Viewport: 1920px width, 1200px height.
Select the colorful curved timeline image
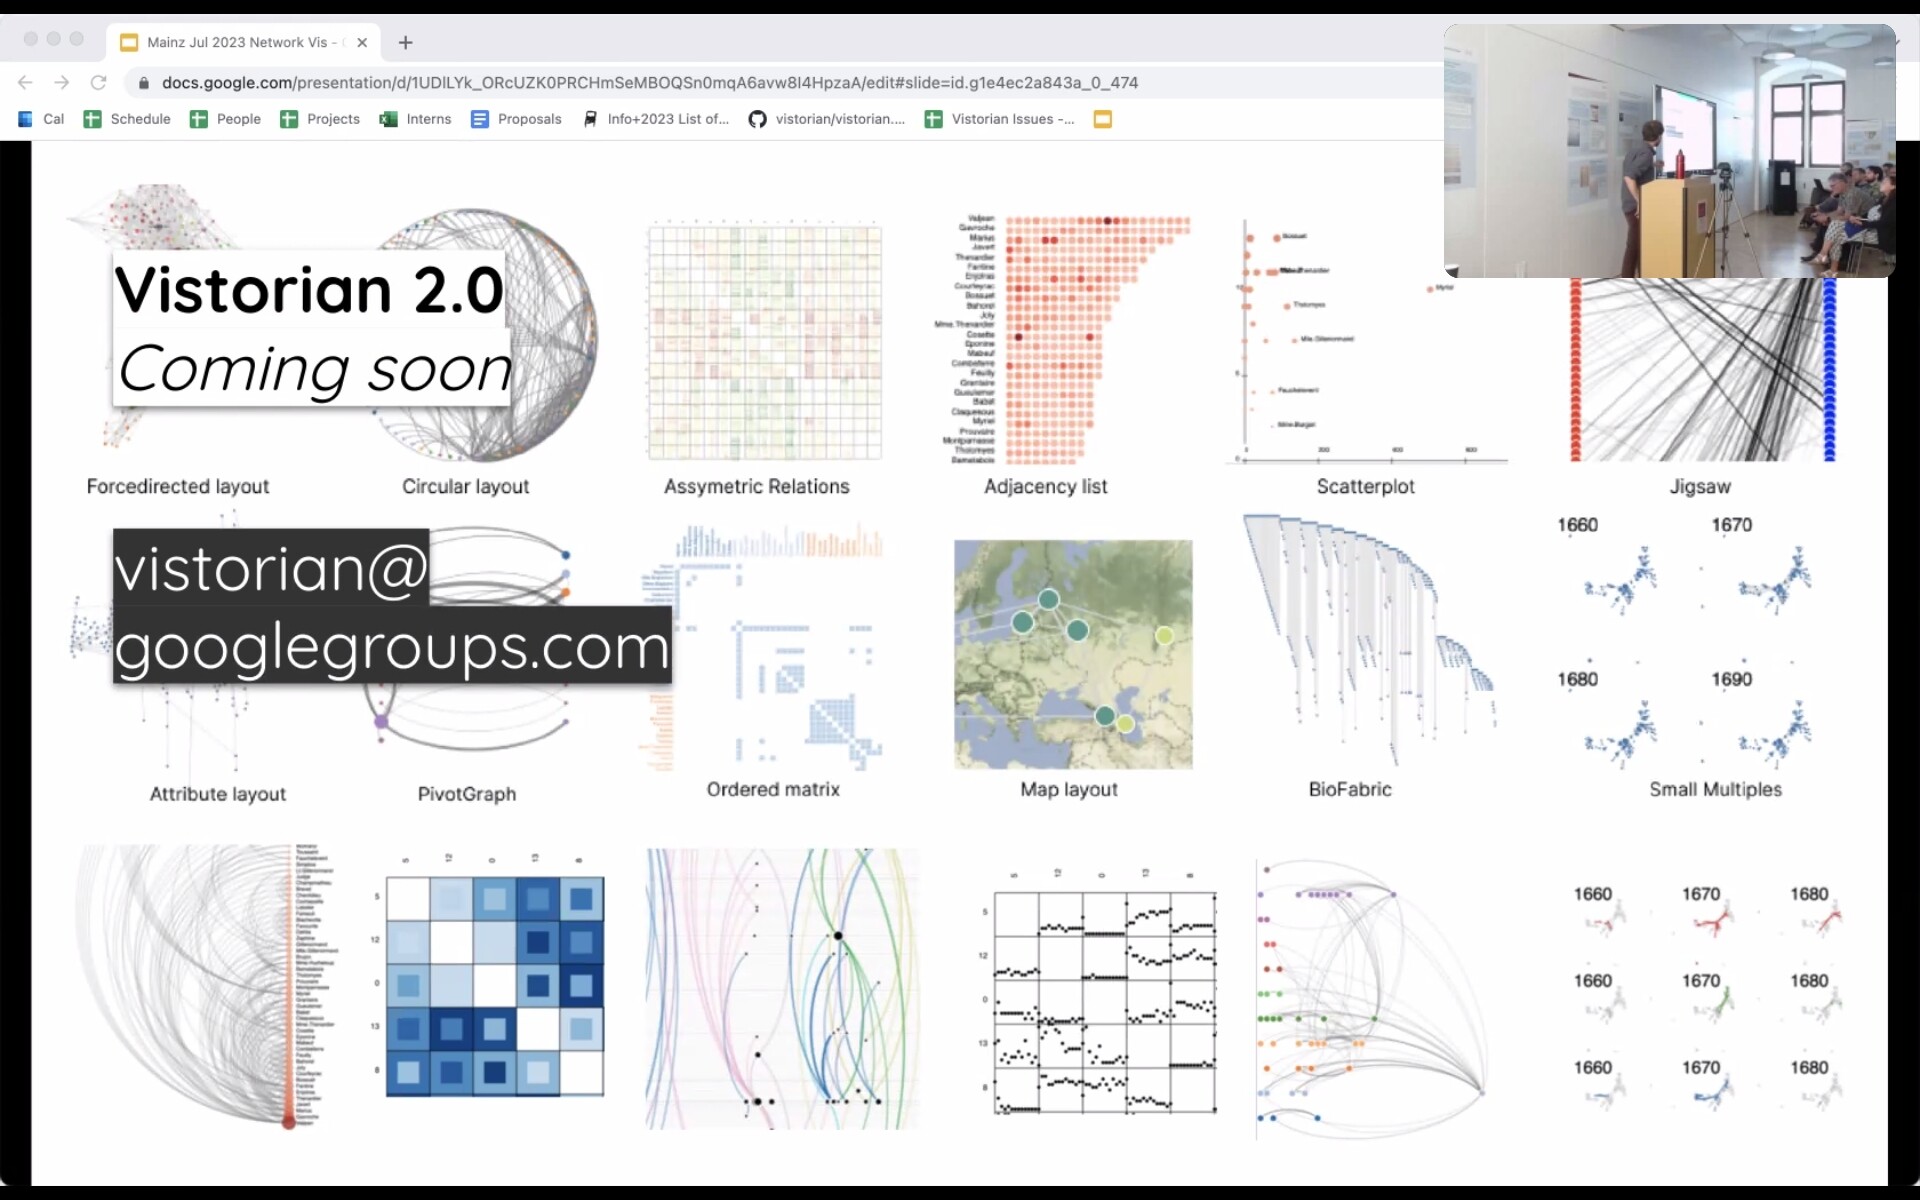pos(782,989)
